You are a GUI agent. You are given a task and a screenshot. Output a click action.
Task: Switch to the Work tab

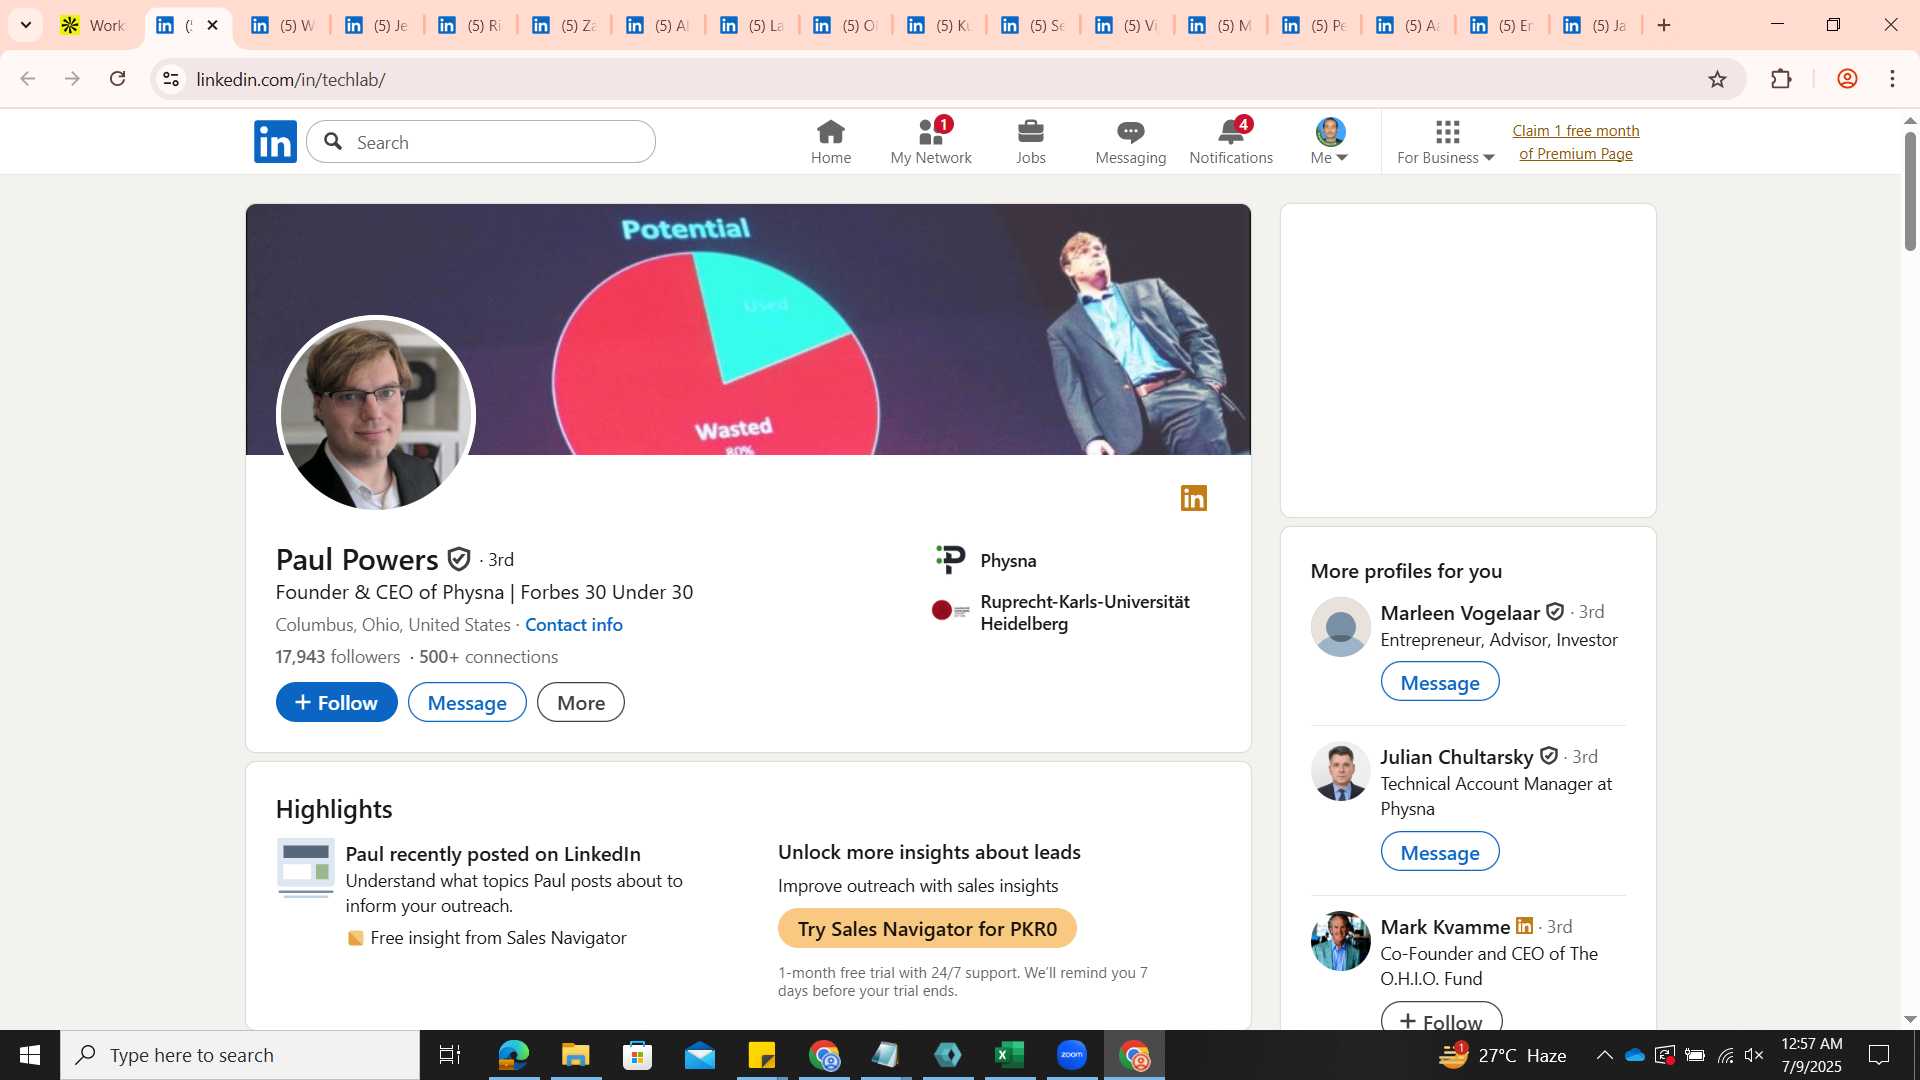[92, 25]
